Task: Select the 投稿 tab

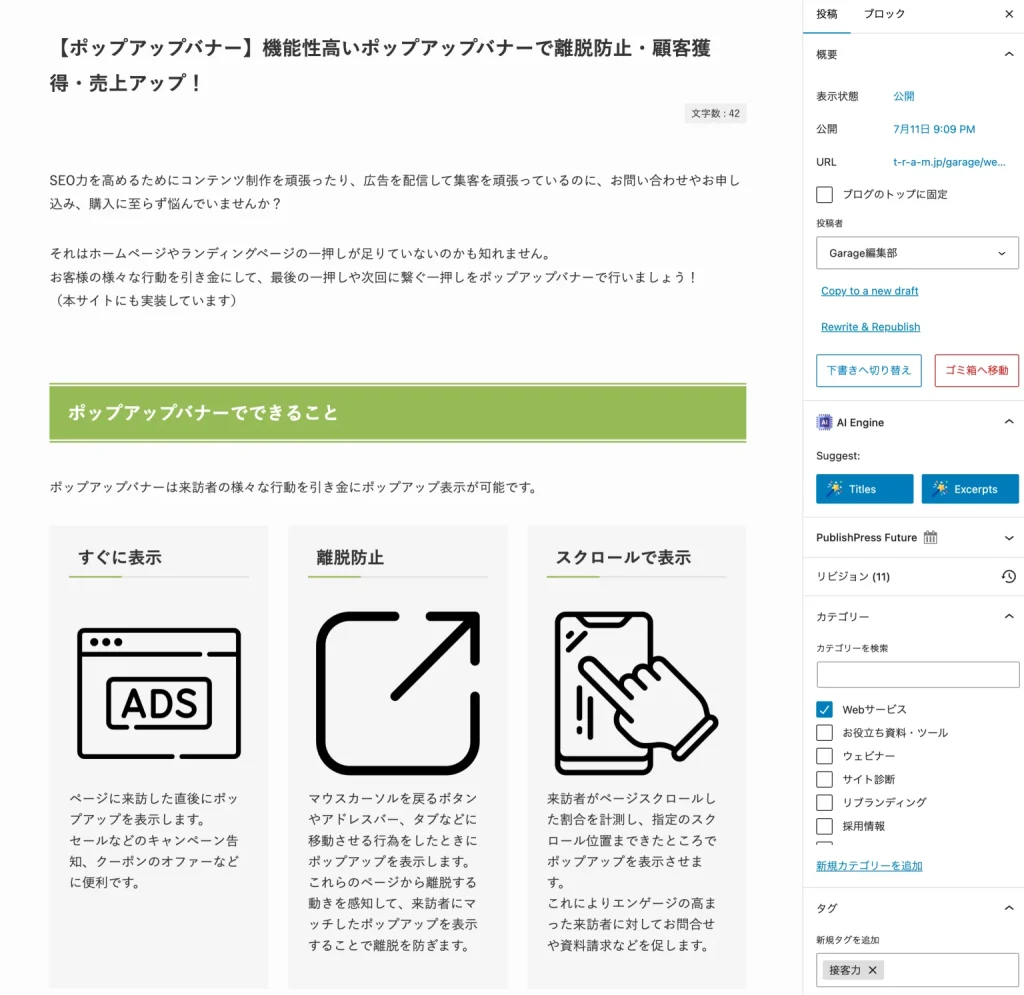Action: pyautogui.click(x=827, y=14)
